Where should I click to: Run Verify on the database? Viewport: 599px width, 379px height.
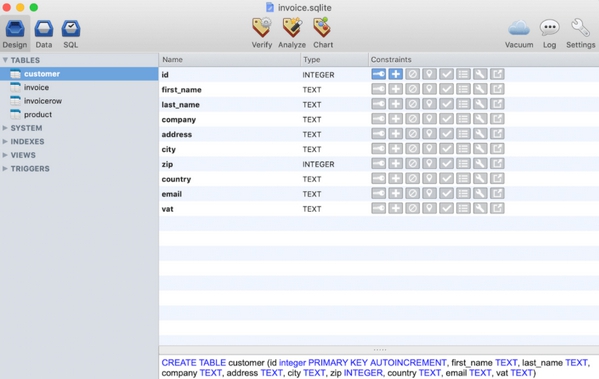[x=262, y=33]
